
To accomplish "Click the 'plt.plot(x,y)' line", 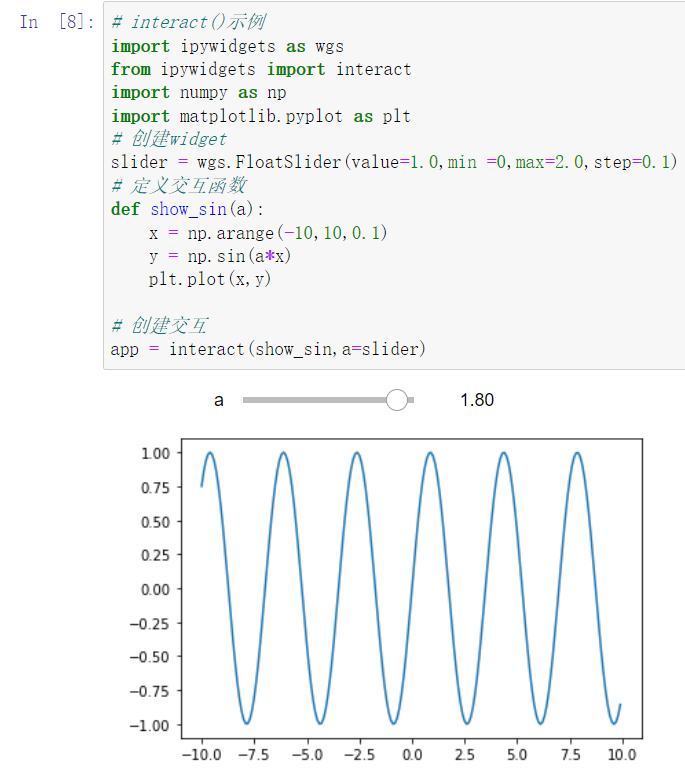I will point(210,280).
